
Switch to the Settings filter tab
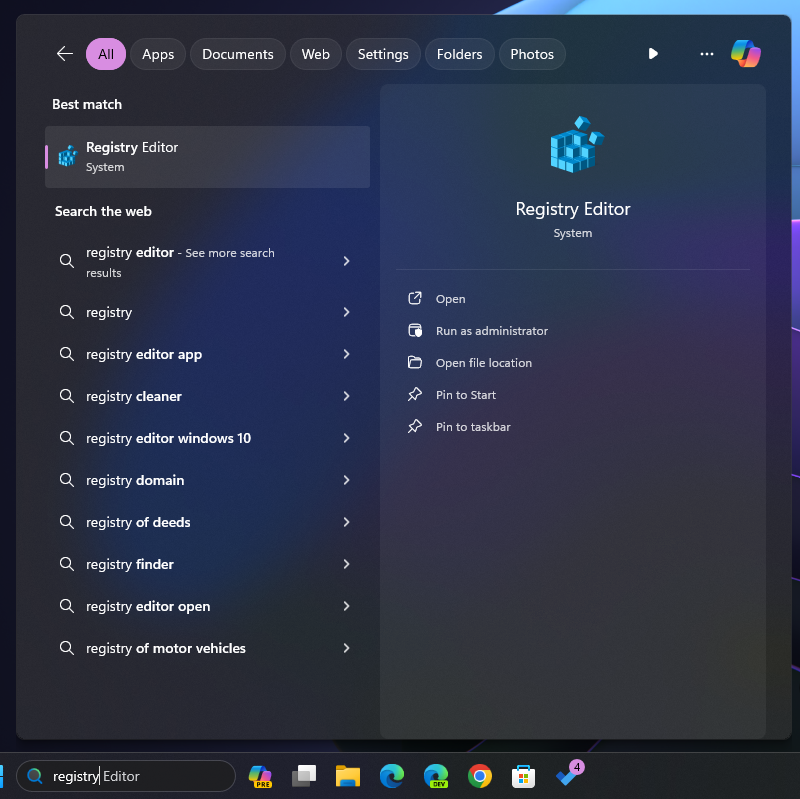(x=383, y=54)
